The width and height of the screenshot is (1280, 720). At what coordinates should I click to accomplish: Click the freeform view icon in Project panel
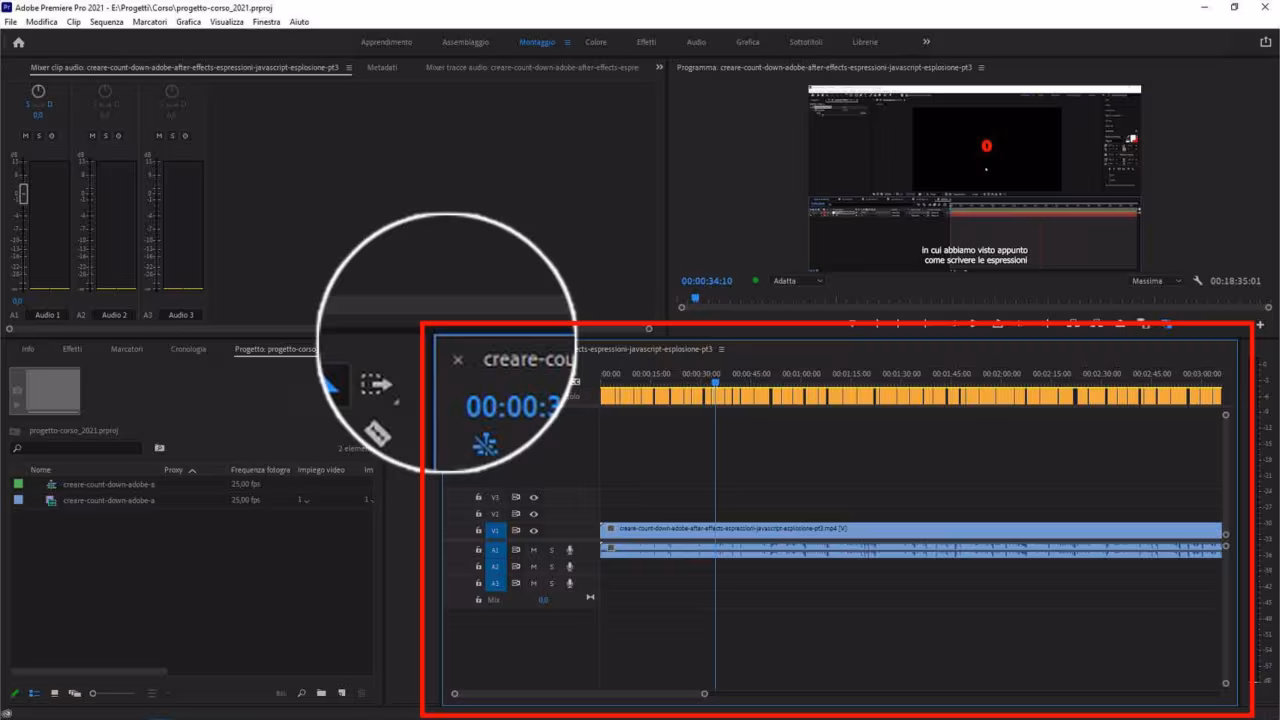pos(74,693)
